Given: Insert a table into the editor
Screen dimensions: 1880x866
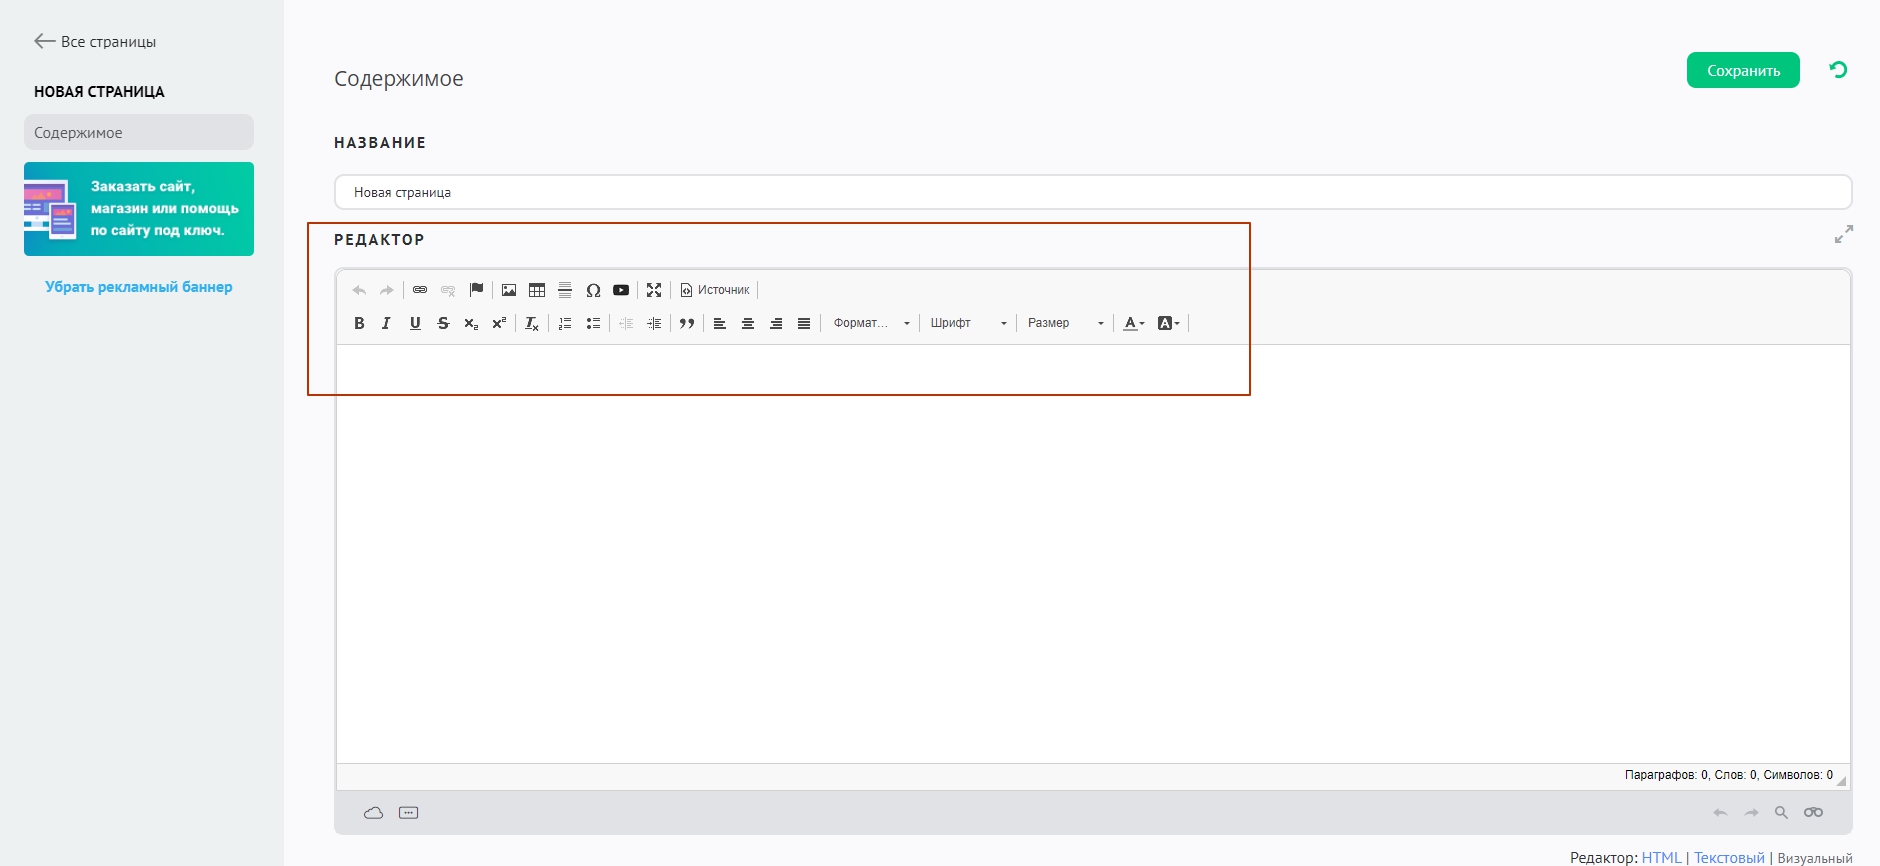Looking at the screenshot, I should (x=537, y=290).
